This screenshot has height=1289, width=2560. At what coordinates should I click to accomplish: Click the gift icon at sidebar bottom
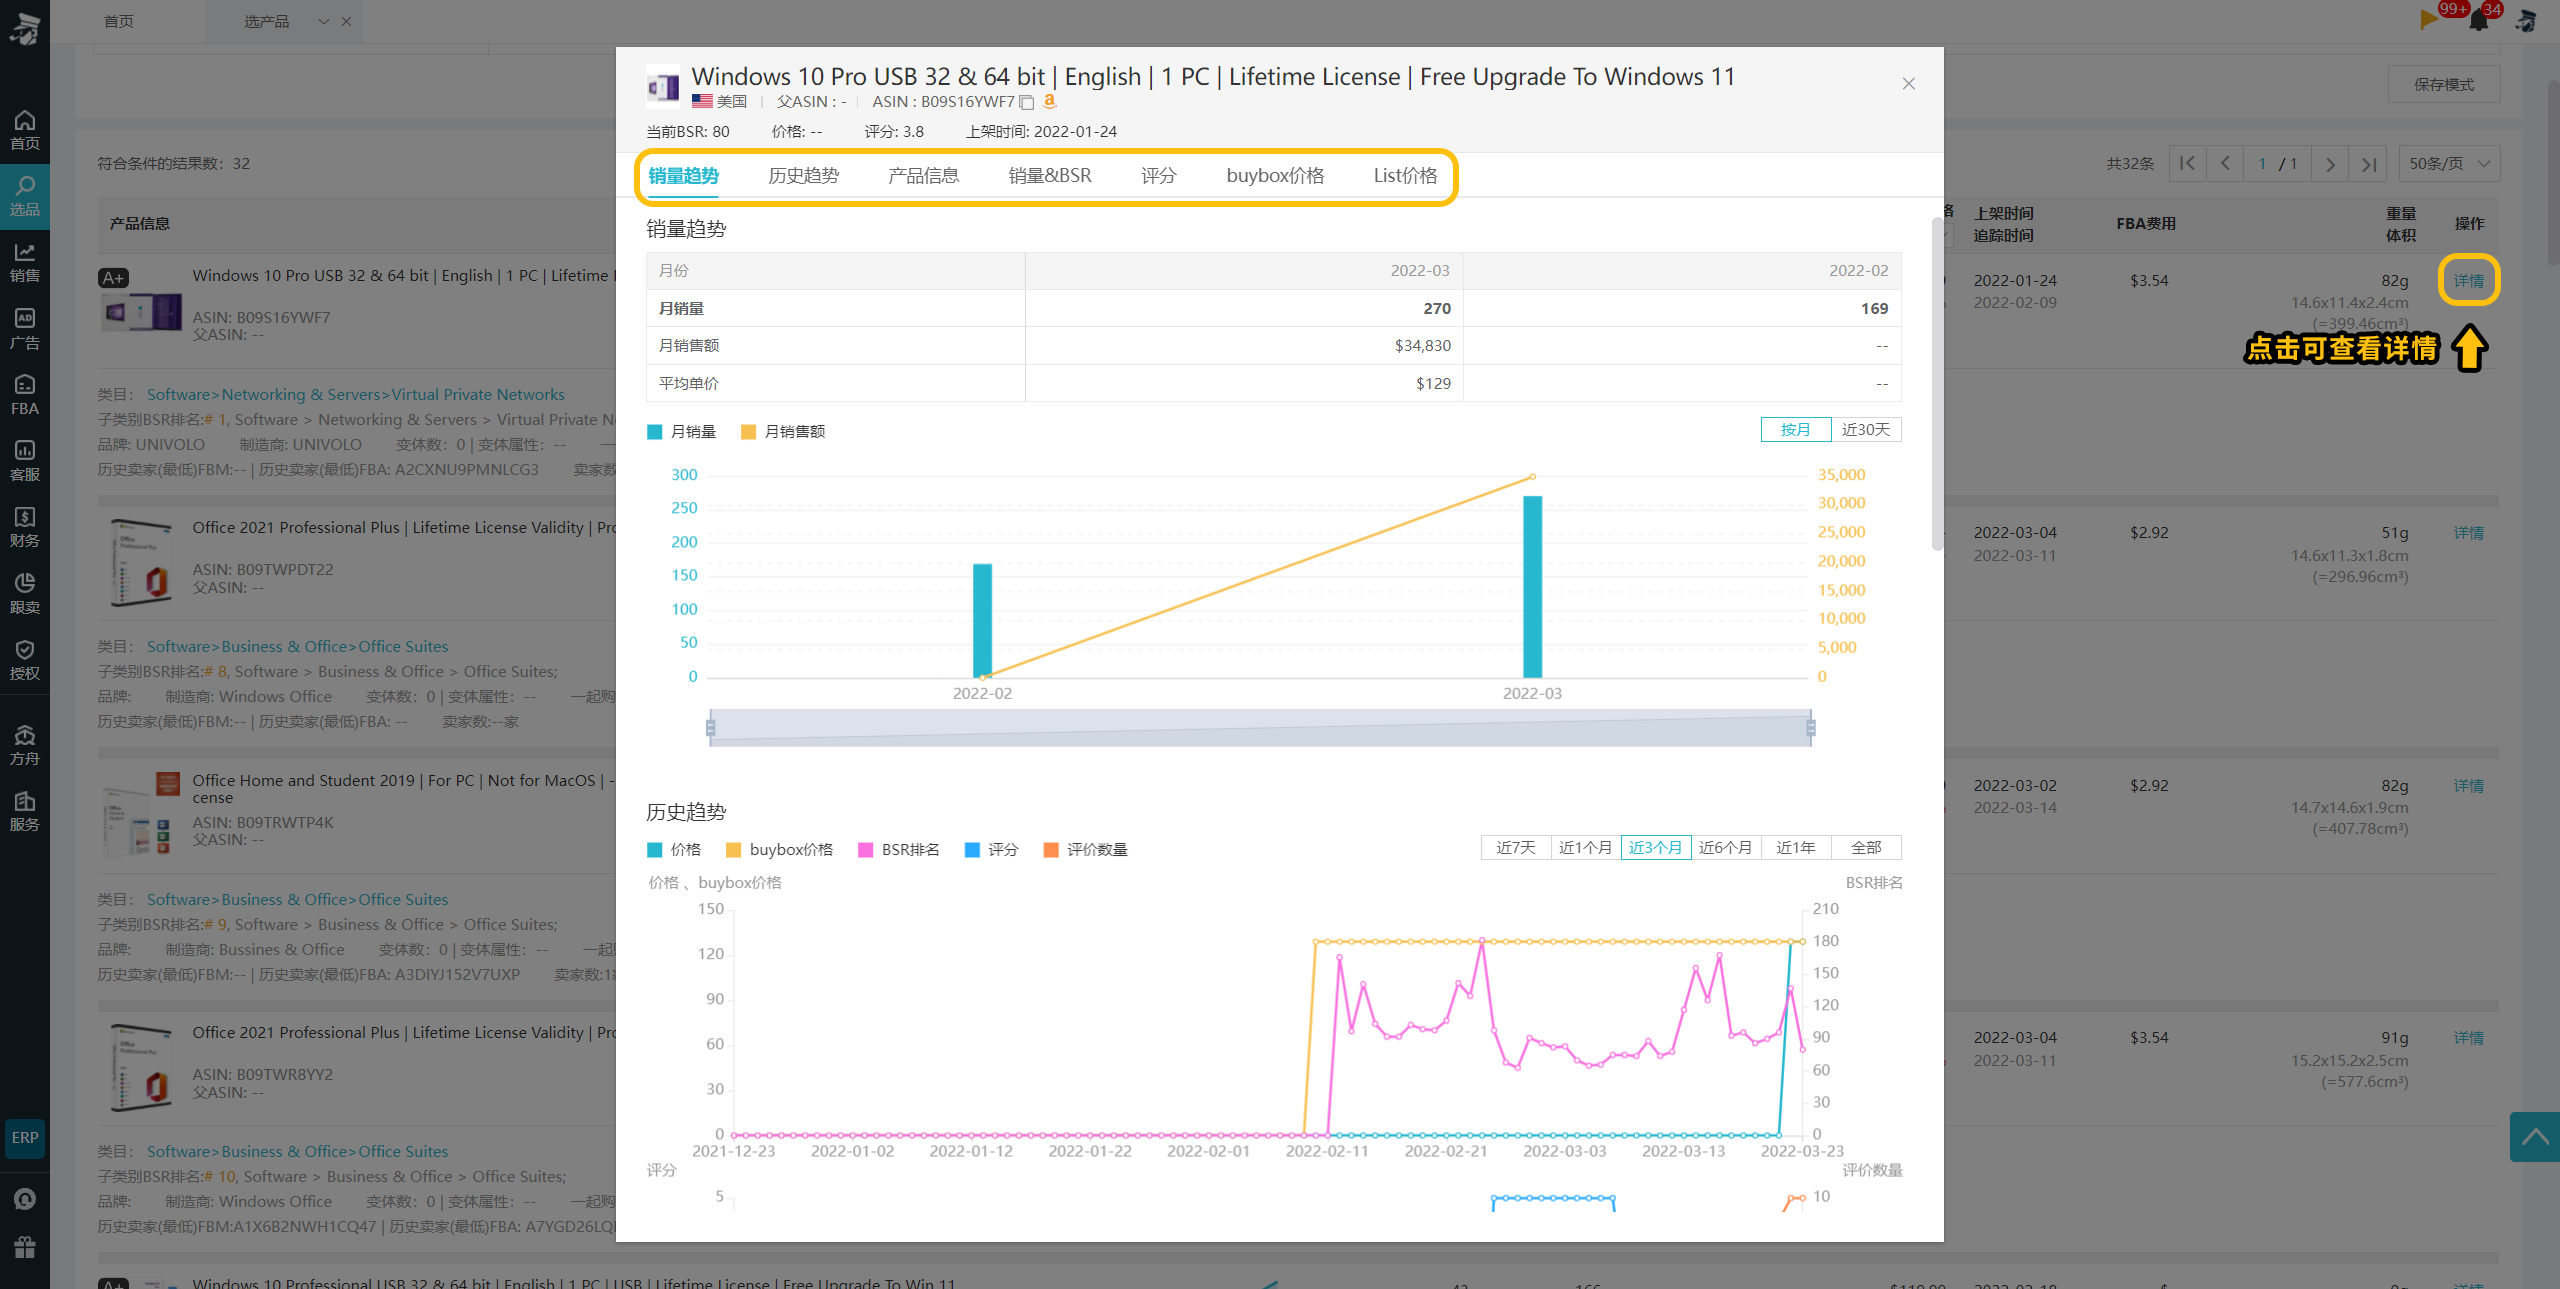pos(25,1247)
